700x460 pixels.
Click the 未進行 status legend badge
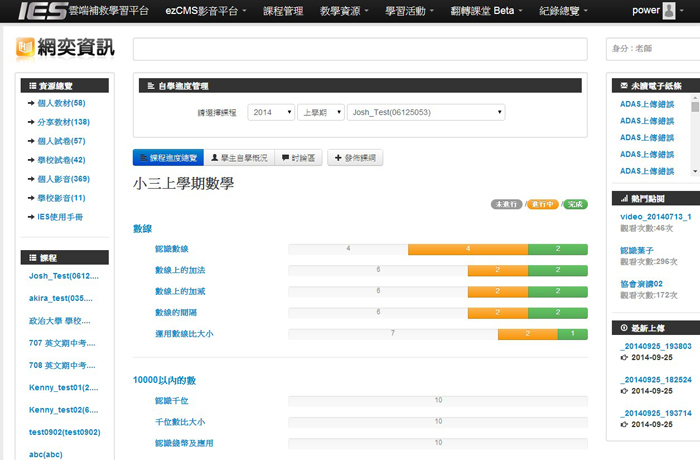[x=506, y=204]
